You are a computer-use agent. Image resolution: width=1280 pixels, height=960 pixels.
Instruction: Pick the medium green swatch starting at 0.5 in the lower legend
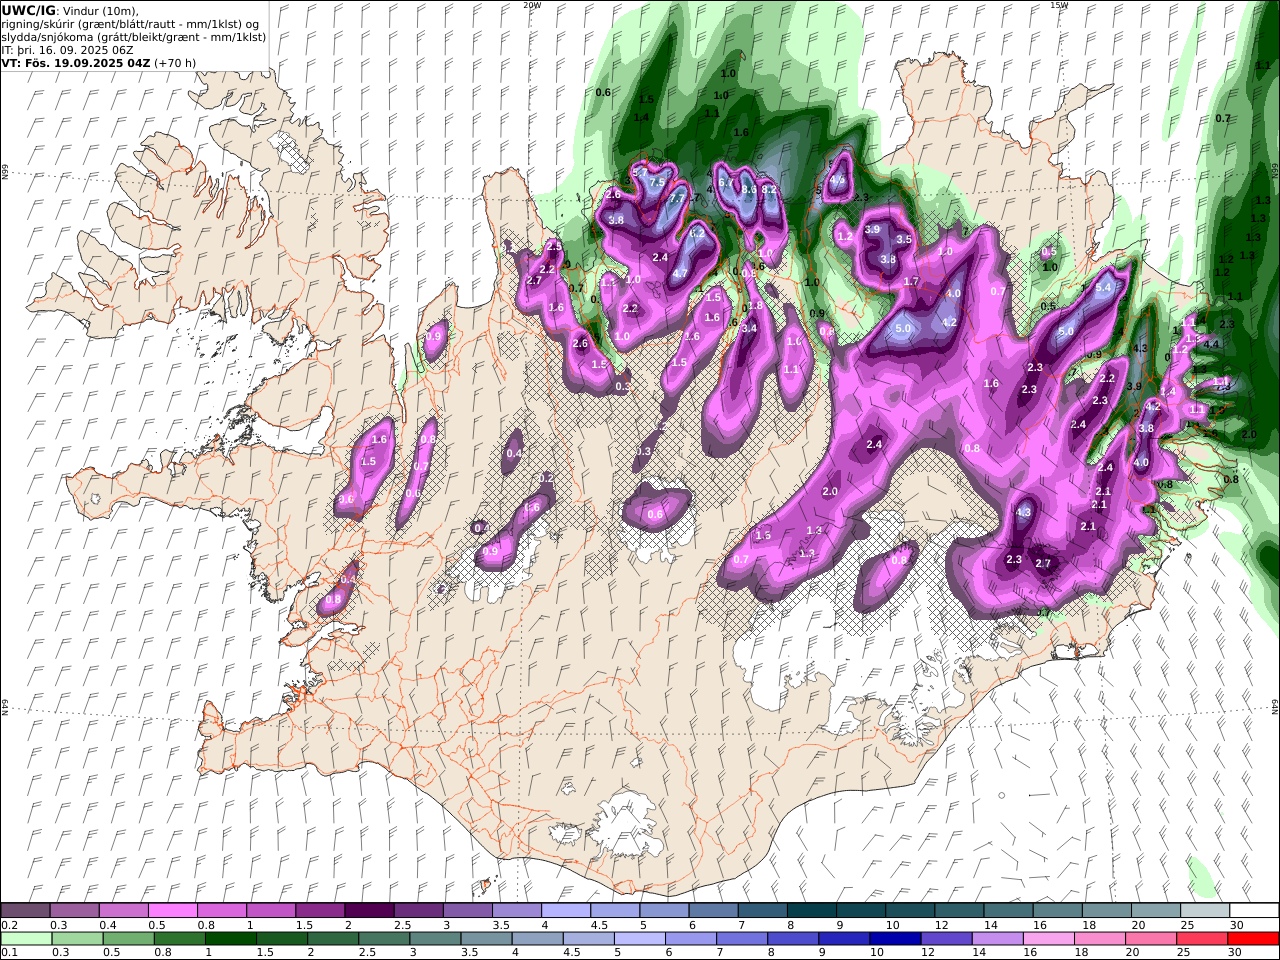tap(128, 938)
